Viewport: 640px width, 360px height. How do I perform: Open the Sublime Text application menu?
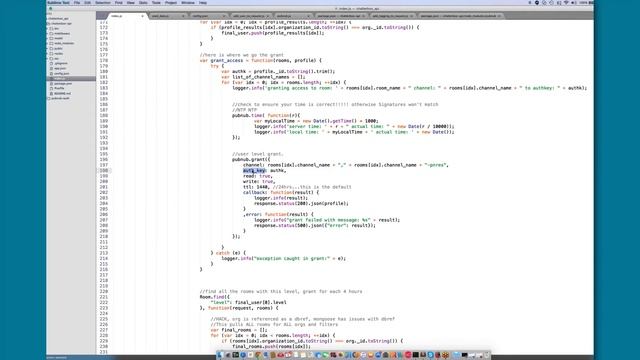58,2
